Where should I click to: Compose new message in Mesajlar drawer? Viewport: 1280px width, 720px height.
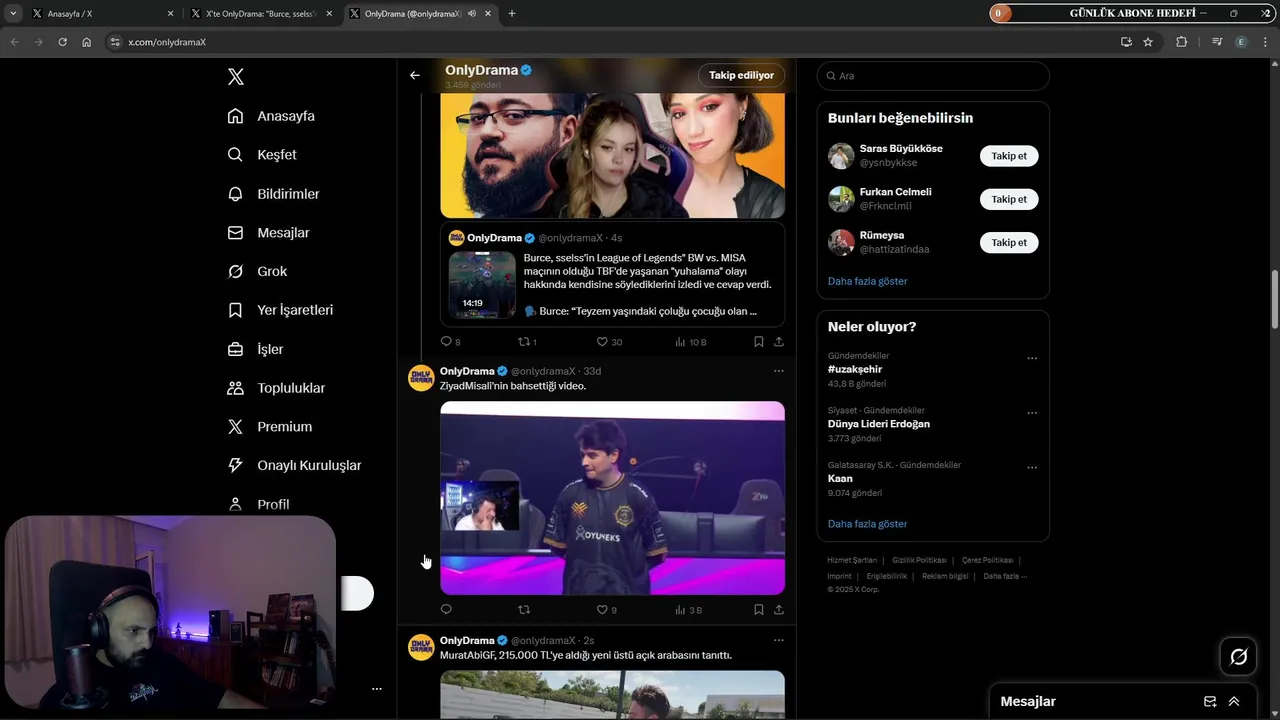(1210, 701)
